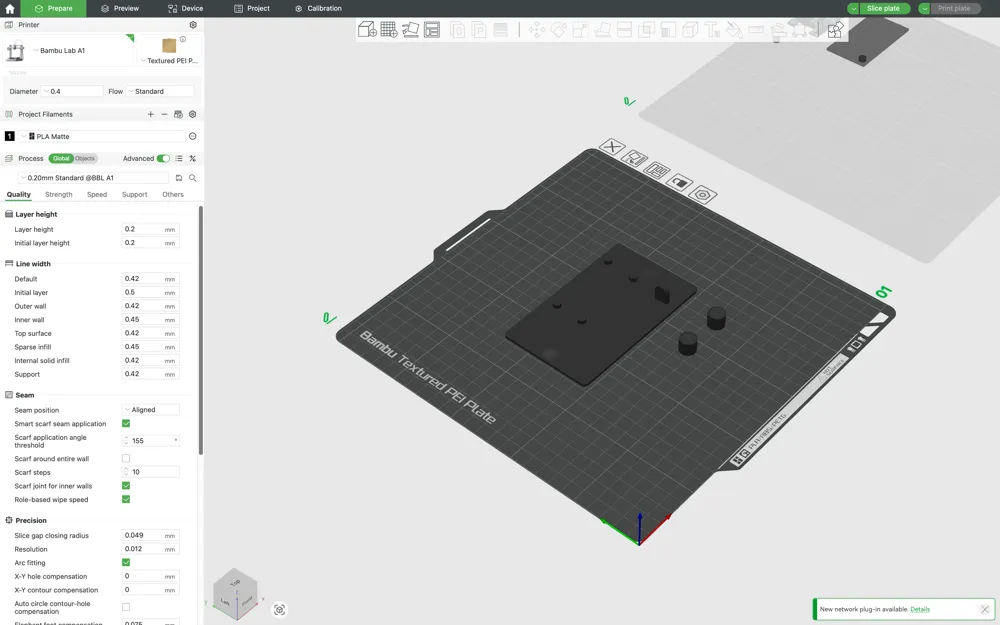This screenshot has height=625, width=1000.
Task: Click the Arrange all objects icon
Action: (x=432, y=29)
